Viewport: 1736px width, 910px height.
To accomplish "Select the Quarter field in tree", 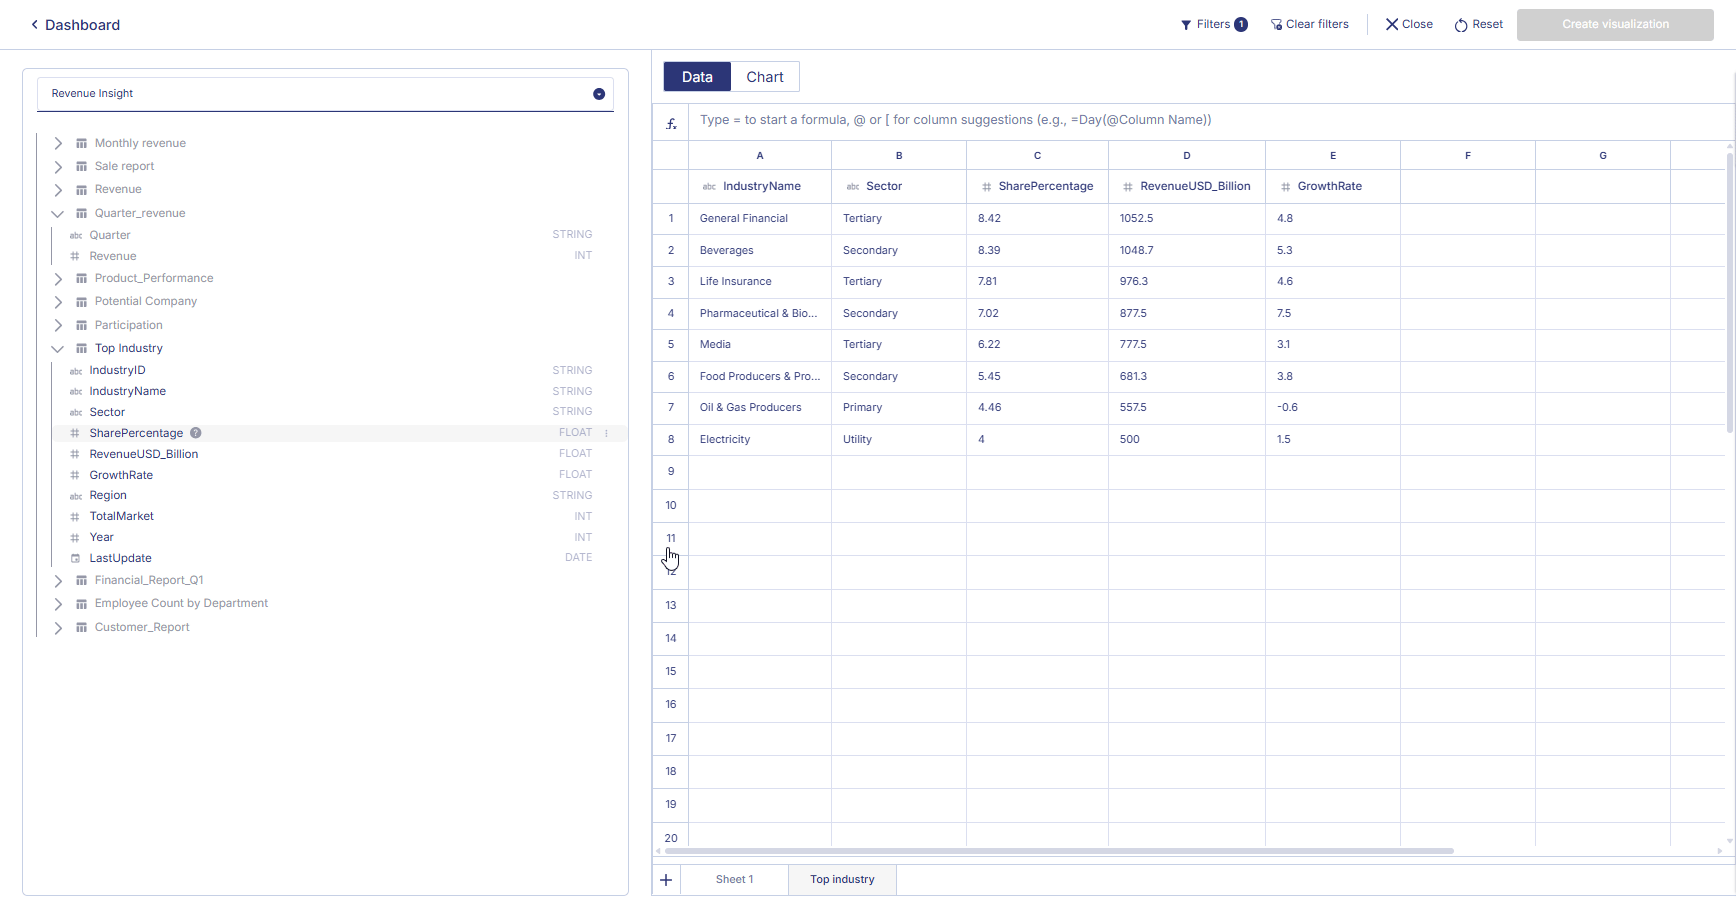I will click(x=110, y=236).
